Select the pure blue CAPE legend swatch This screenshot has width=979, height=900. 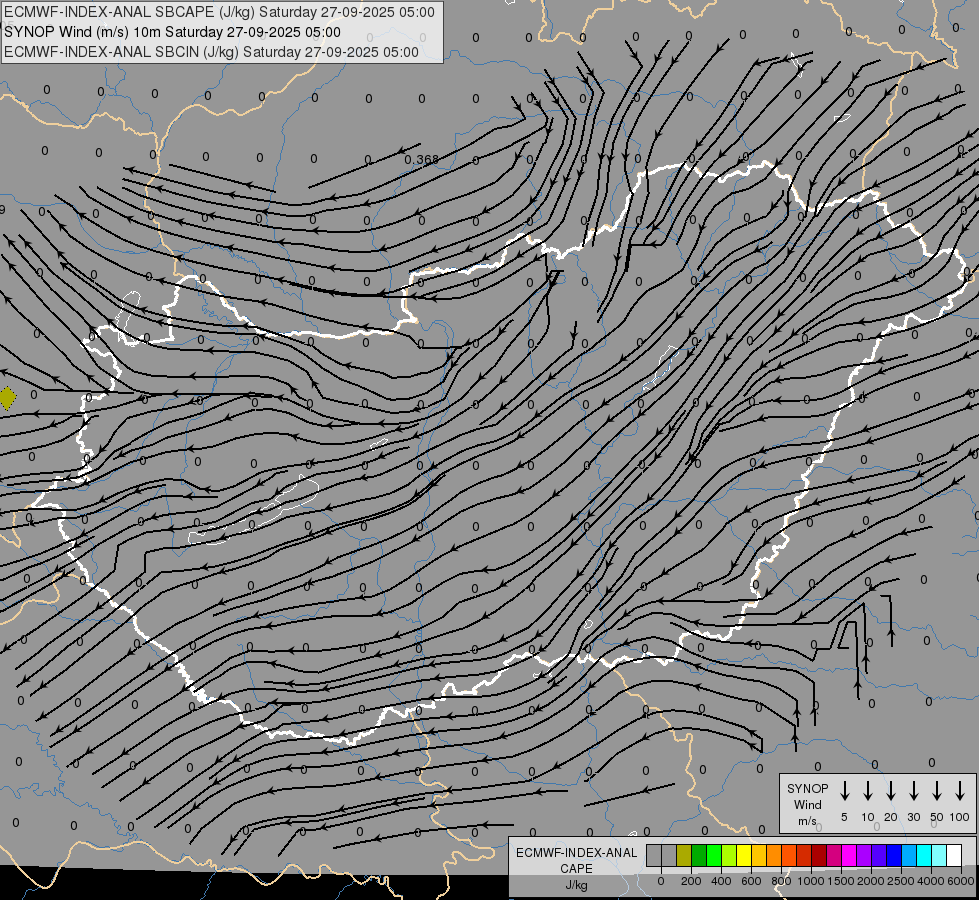tap(895, 856)
